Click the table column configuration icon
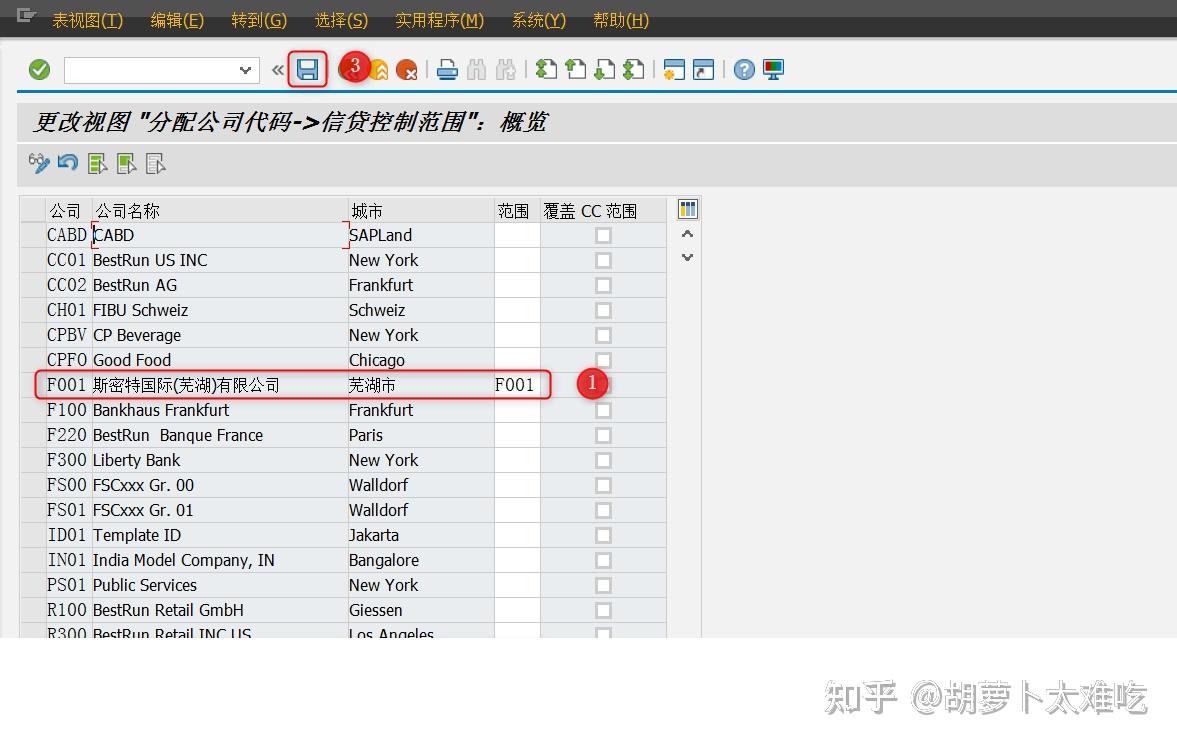 pos(687,208)
